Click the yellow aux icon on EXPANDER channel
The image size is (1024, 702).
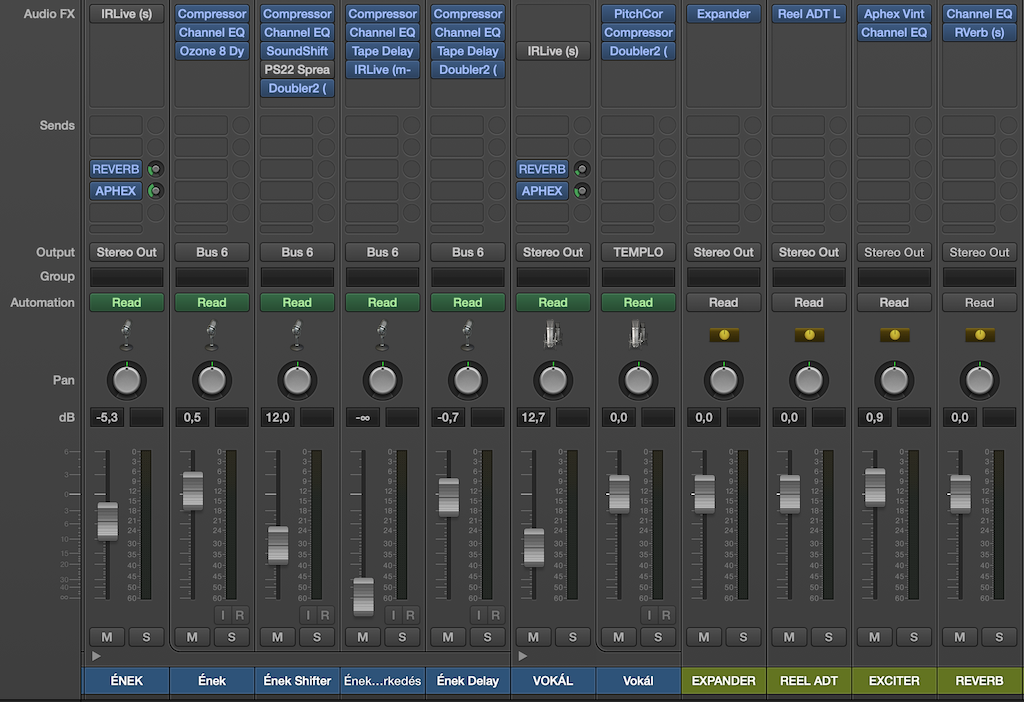[x=723, y=335]
